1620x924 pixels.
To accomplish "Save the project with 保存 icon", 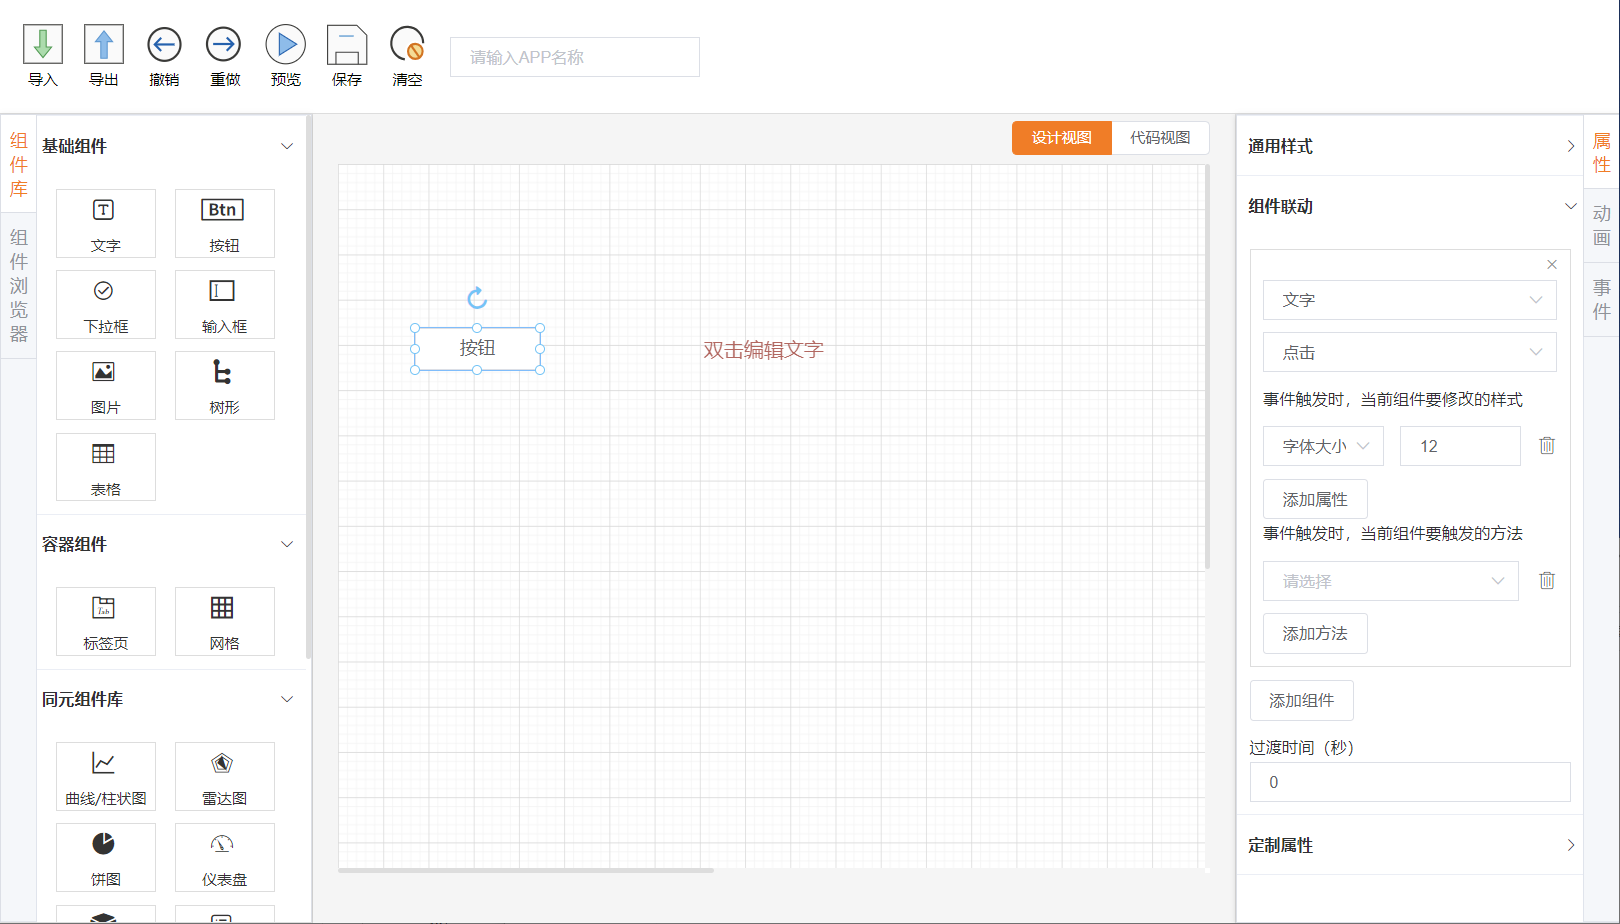I will pyautogui.click(x=347, y=45).
